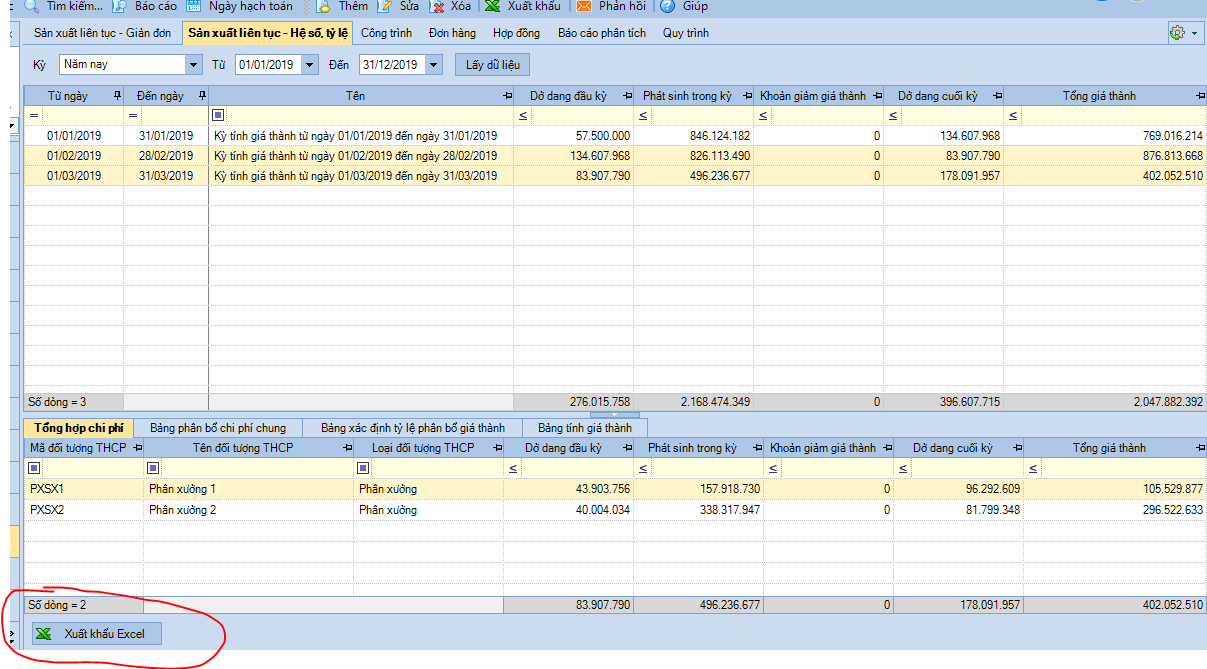Click the Lấy dữ liệu button
The width and height of the screenshot is (1207, 669).
pyautogui.click(x=492, y=65)
